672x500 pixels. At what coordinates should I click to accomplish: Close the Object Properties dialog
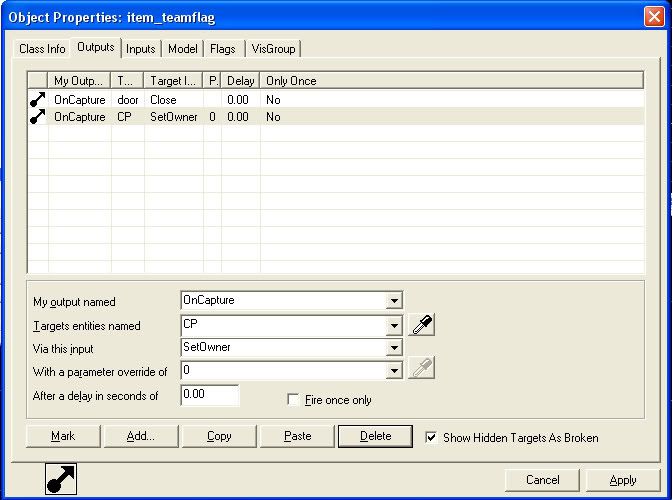point(651,19)
